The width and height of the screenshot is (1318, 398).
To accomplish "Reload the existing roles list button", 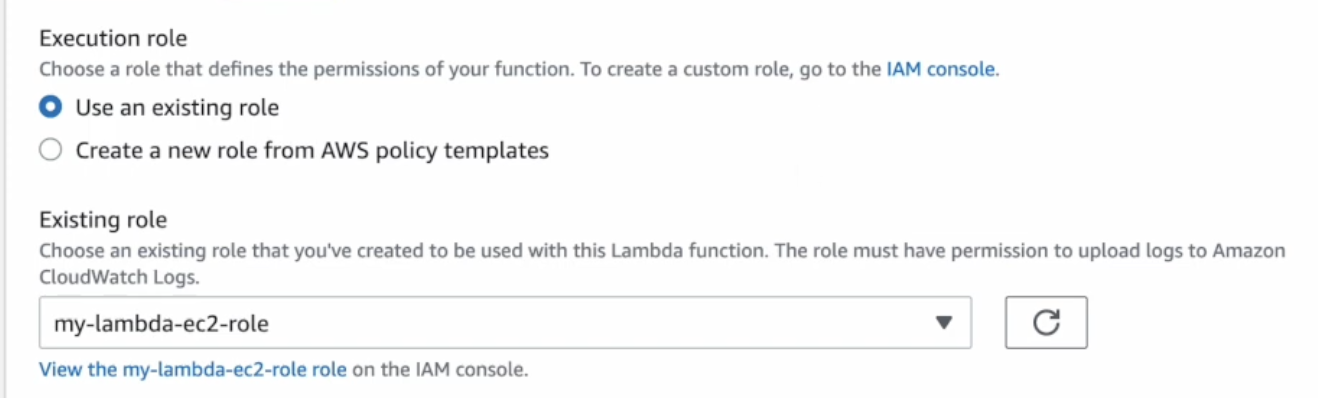I will (1046, 323).
